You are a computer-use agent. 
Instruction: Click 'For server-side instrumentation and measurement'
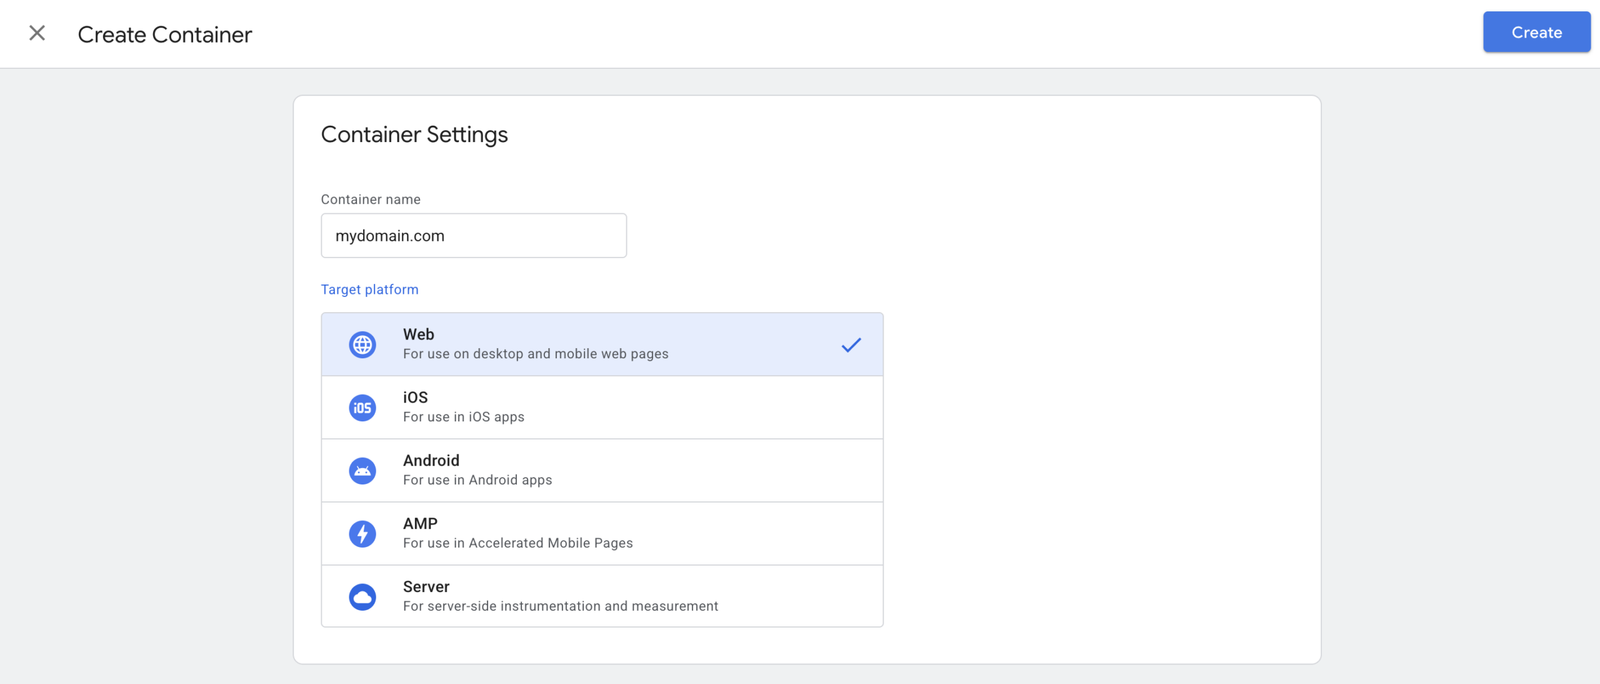tap(561, 606)
